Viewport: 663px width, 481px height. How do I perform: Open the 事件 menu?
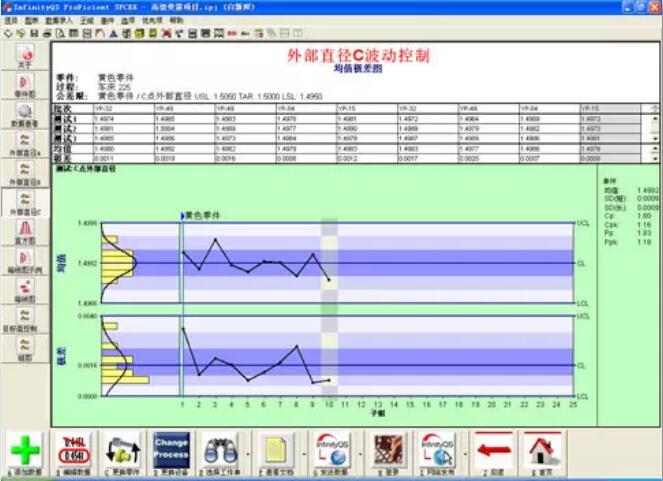click(107, 20)
